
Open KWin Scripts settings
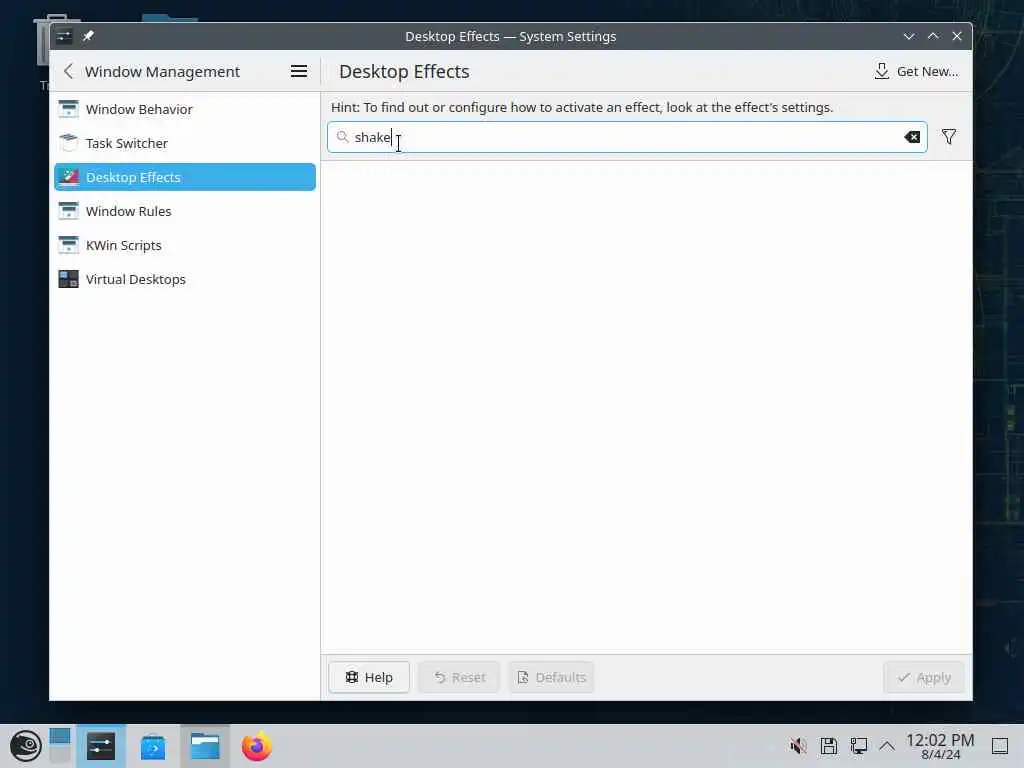(185, 245)
